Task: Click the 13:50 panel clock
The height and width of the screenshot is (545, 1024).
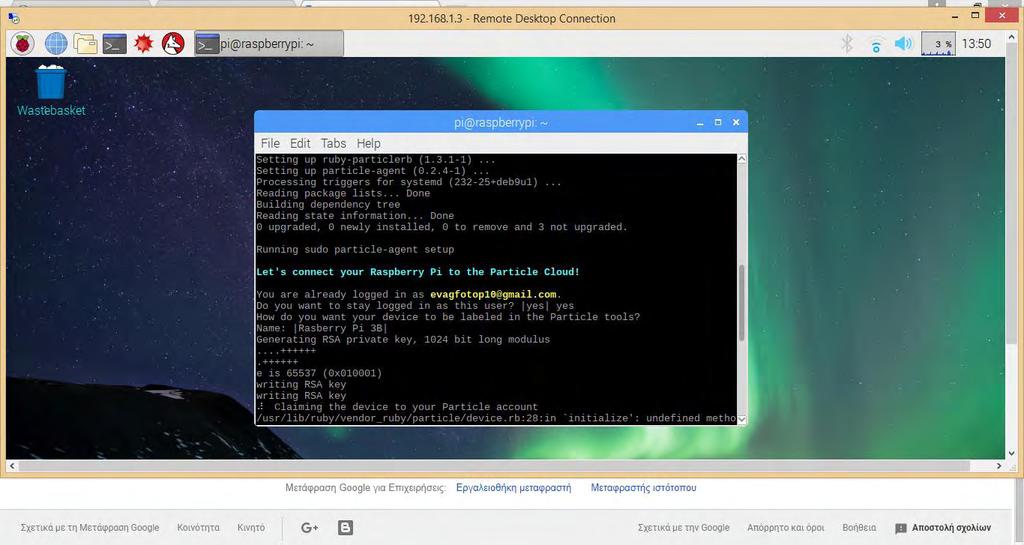Action: coord(976,44)
